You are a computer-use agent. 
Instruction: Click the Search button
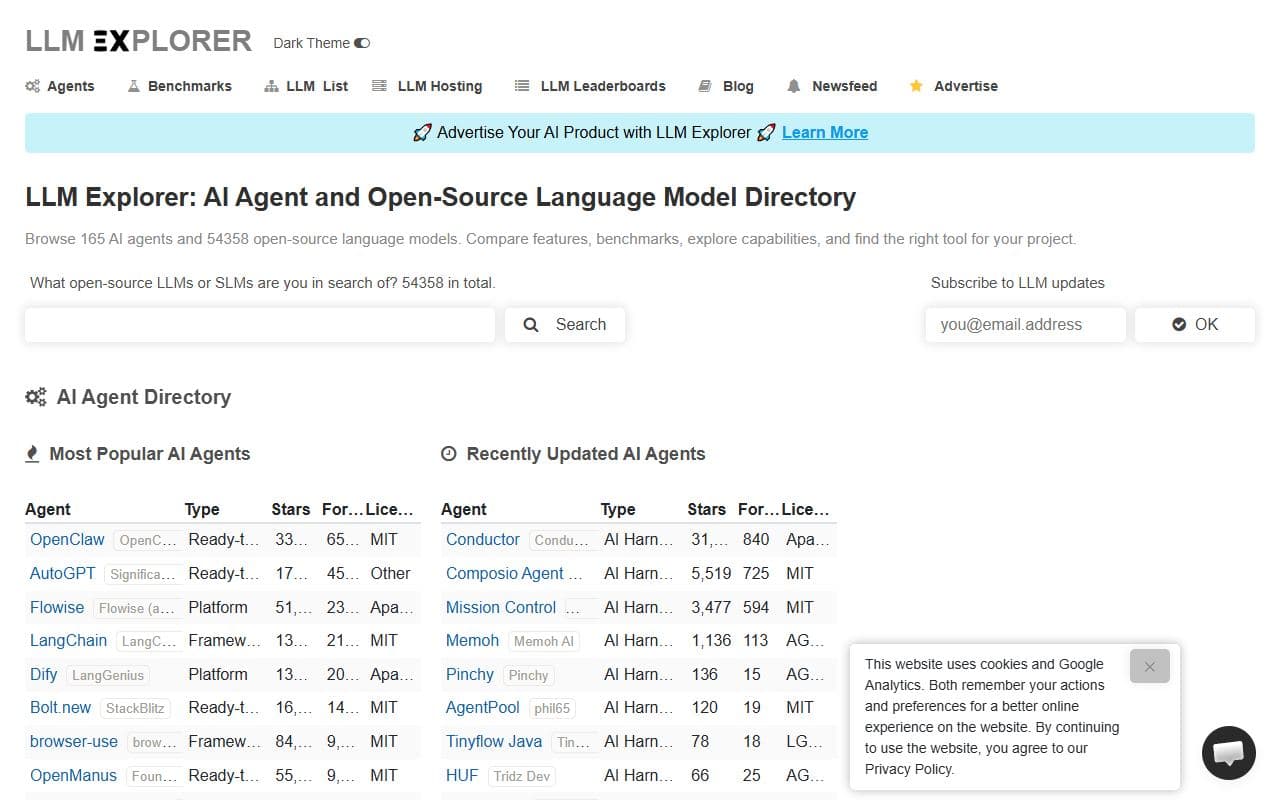565,325
